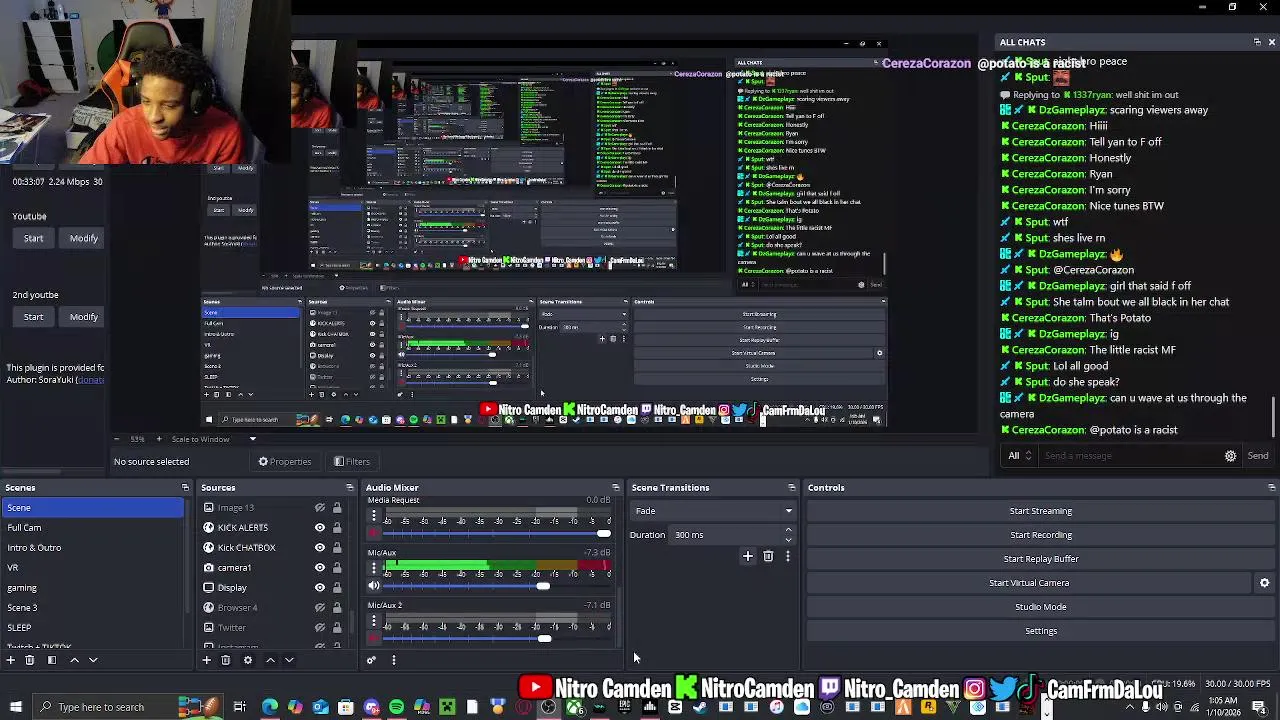
Task: Open Task View on the taskbar
Action: pyautogui.click(x=240, y=707)
